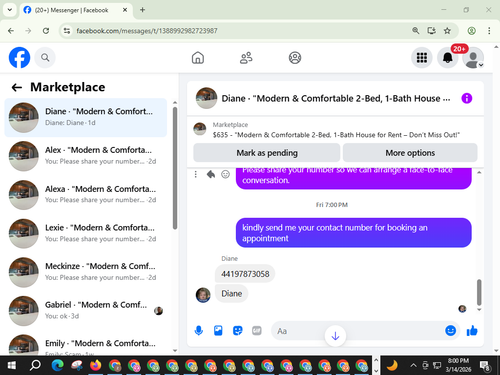Attach a file image icon

point(218,331)
